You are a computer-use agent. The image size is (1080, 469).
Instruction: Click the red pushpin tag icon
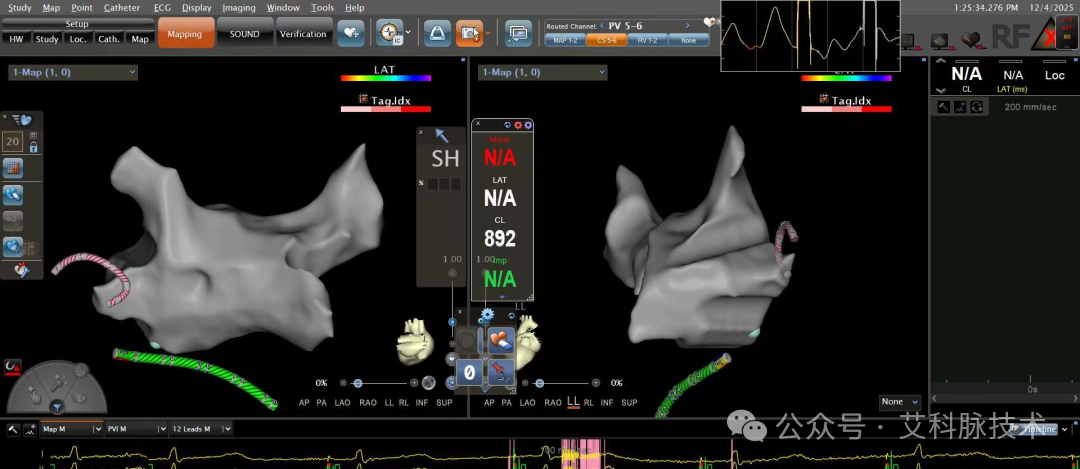tap(501, 372)
